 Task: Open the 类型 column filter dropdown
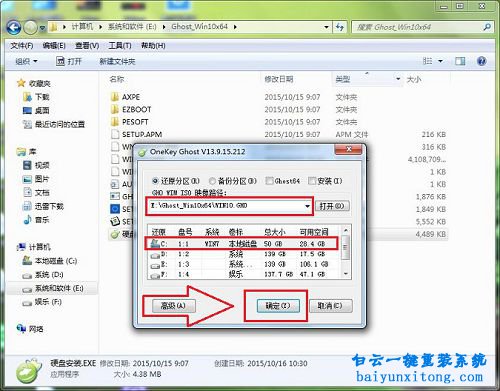click(x=398, y=79)
